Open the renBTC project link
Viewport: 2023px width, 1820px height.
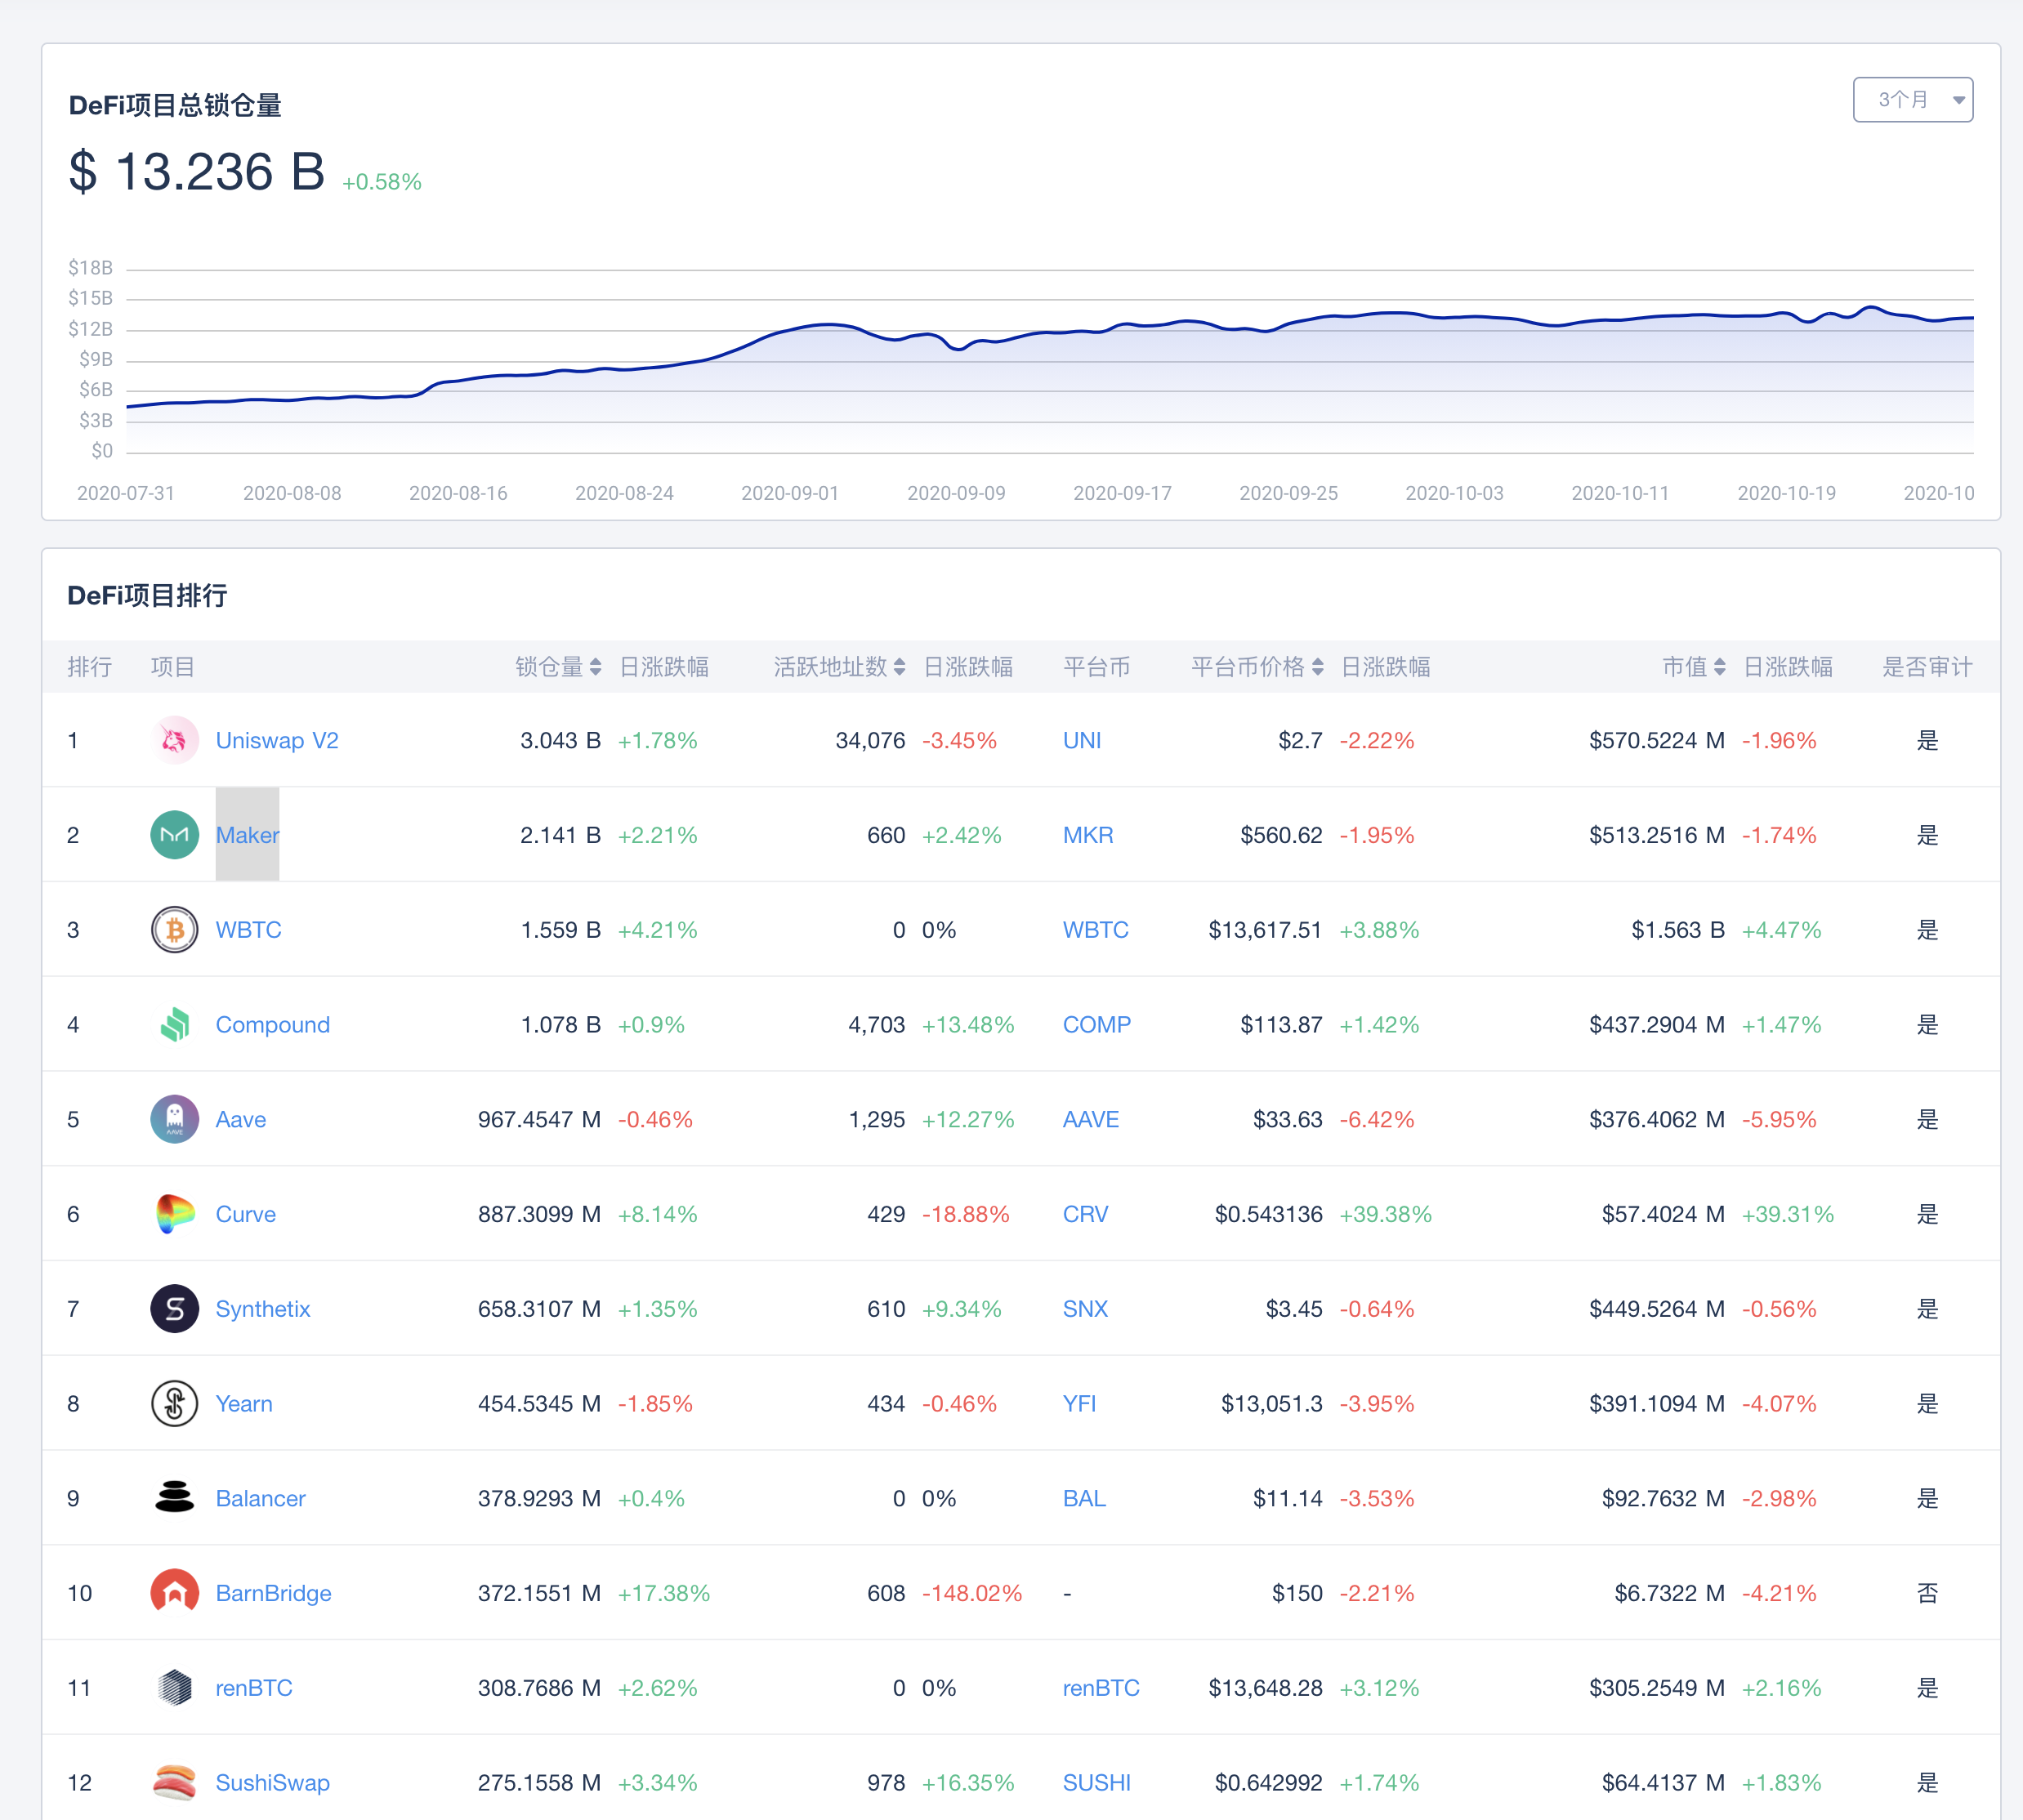click(x=254, y=1688)
